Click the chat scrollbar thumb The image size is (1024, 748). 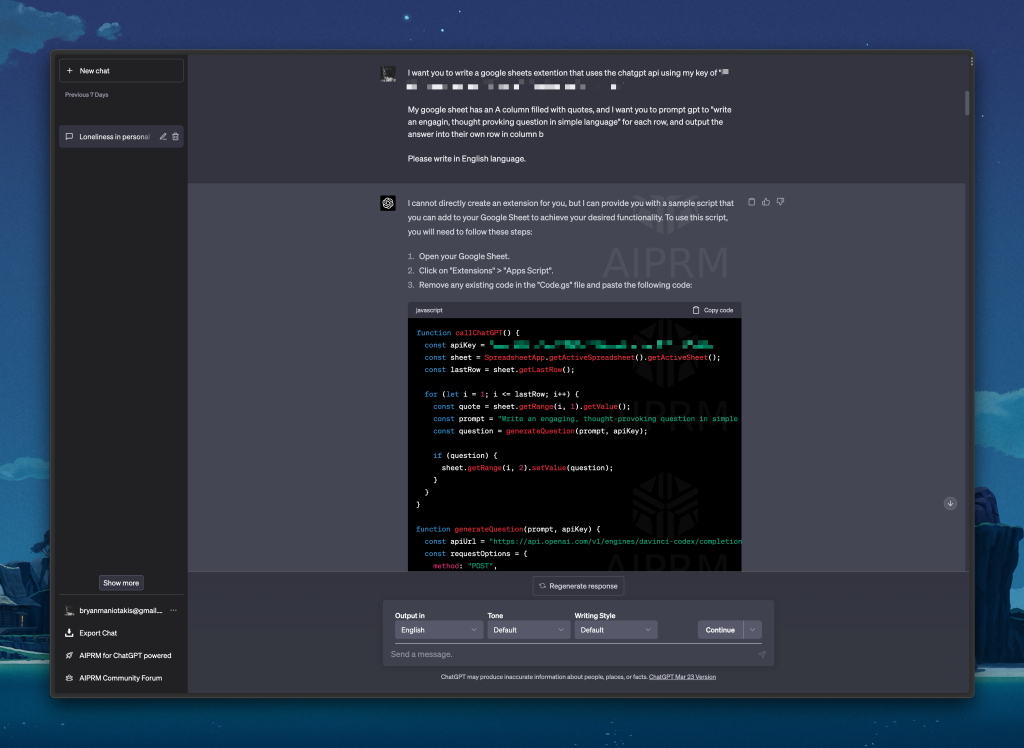pos(967,103)
